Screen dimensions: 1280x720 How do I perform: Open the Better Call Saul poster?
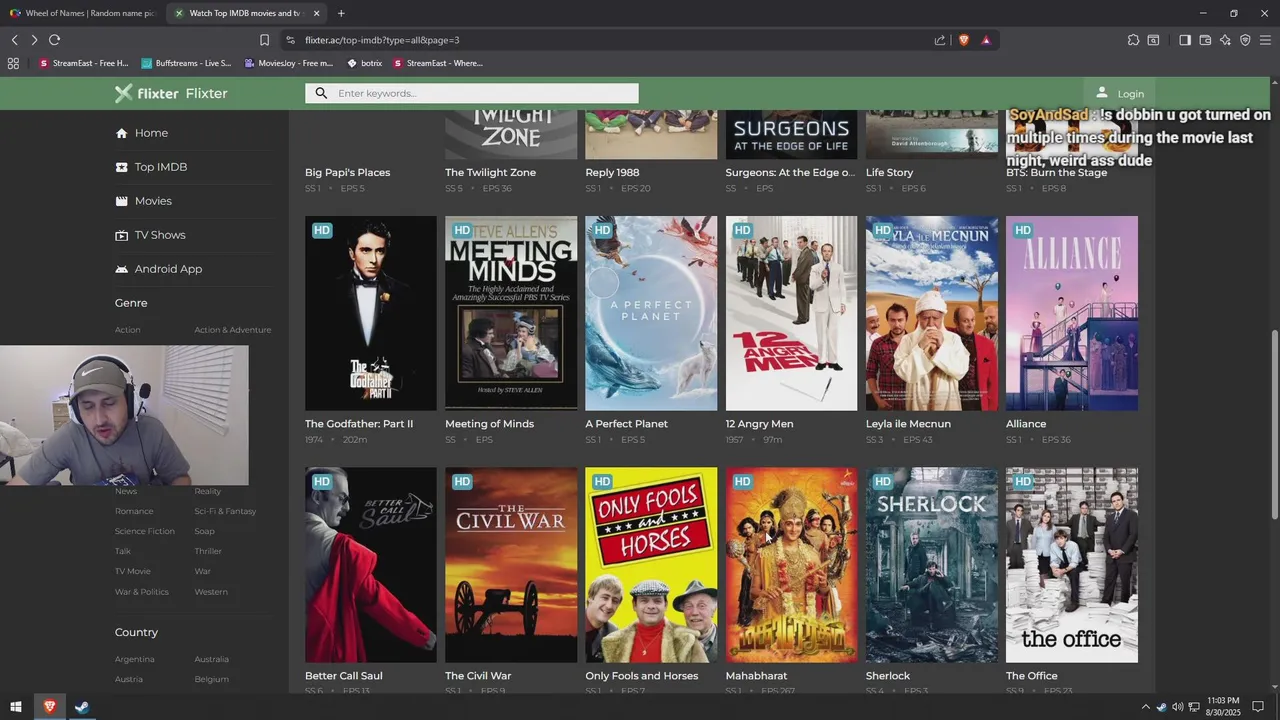click(x=371, y=565)
